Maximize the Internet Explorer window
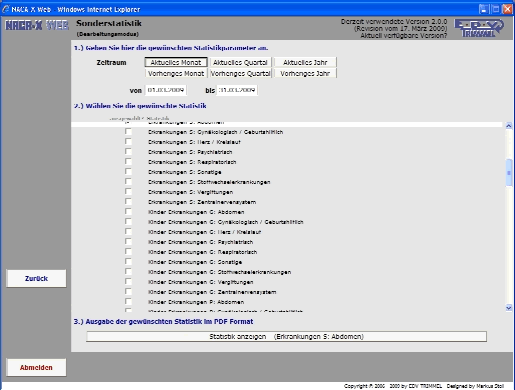Screen dimensions: 515x390 495,9
